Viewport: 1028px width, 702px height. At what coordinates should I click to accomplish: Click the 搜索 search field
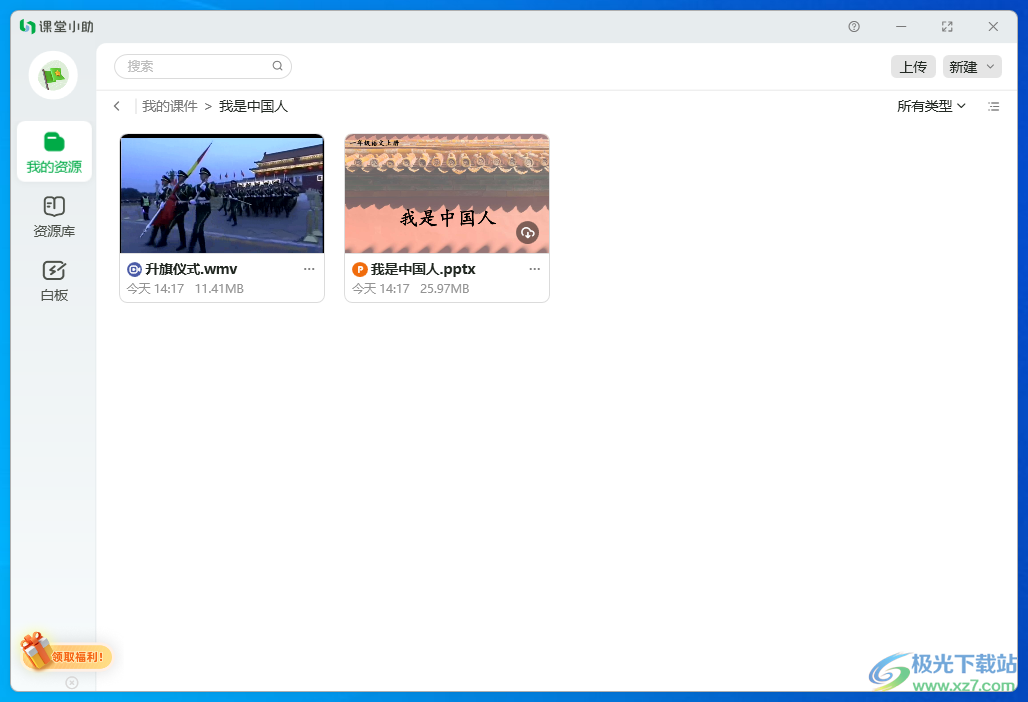click(203, 66)
